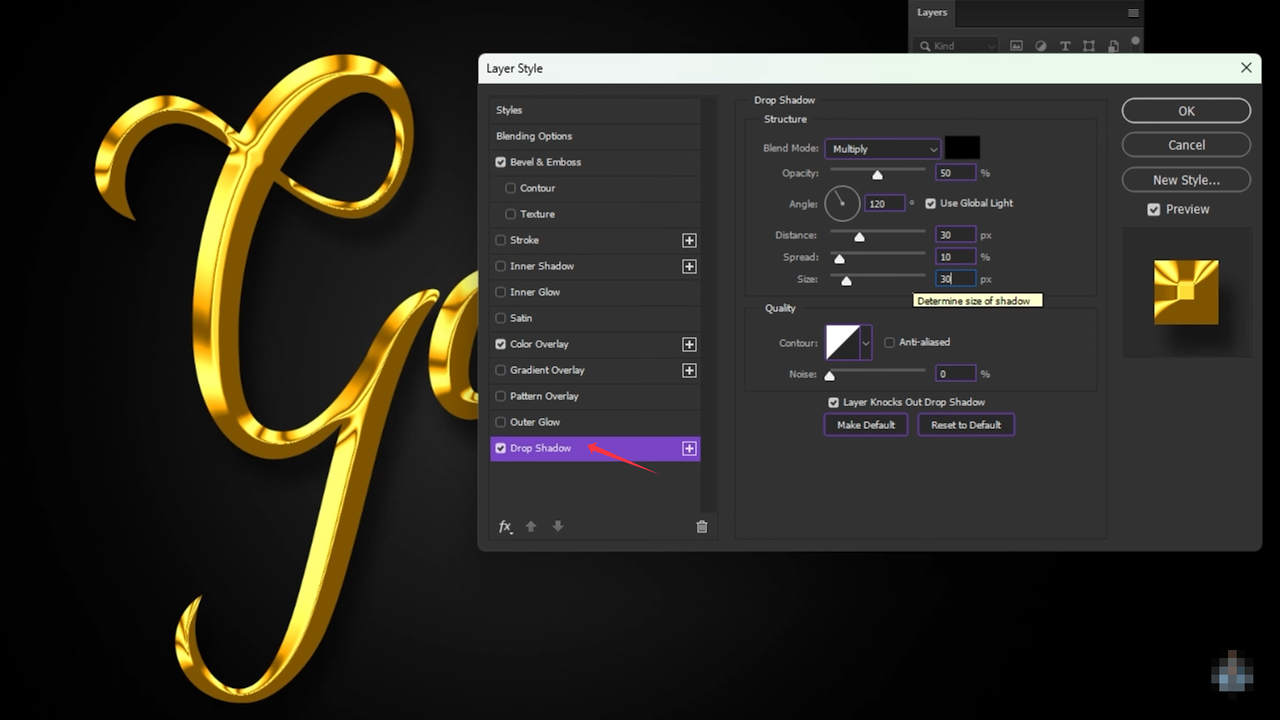This screenshot has height=720, width=1280.
Task: Filter for pixel layers
Action: [x=1016, y=46]
